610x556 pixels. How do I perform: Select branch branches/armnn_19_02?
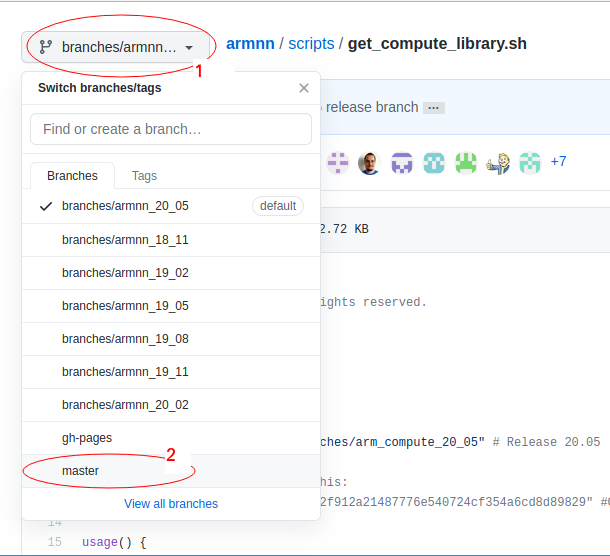171,273
